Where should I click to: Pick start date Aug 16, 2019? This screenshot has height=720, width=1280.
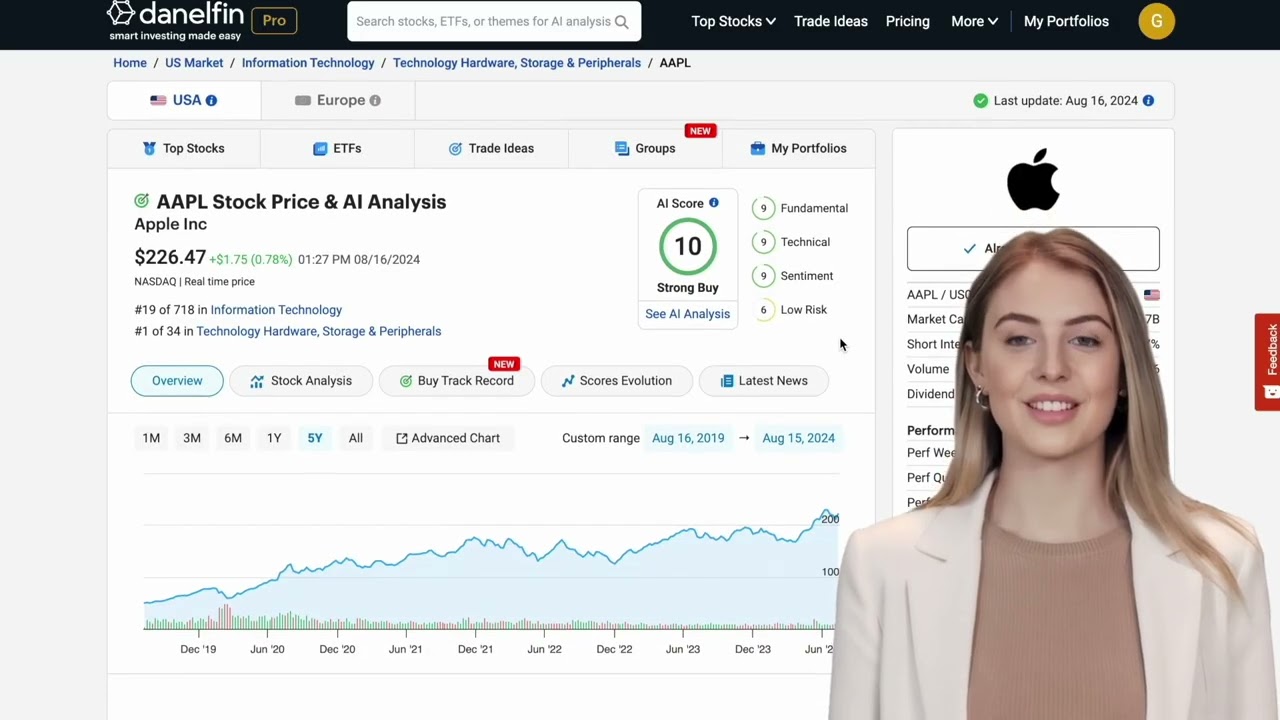point(688,438)
